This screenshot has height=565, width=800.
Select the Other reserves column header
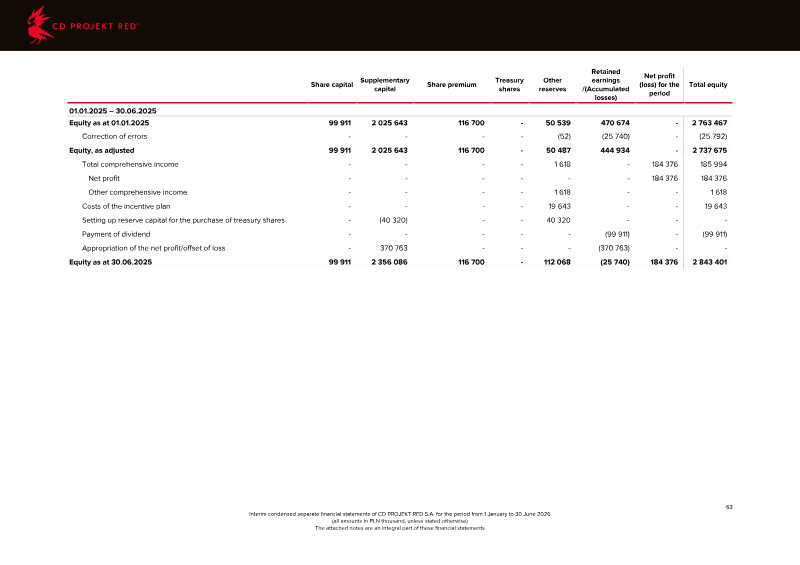click(552, 85)
